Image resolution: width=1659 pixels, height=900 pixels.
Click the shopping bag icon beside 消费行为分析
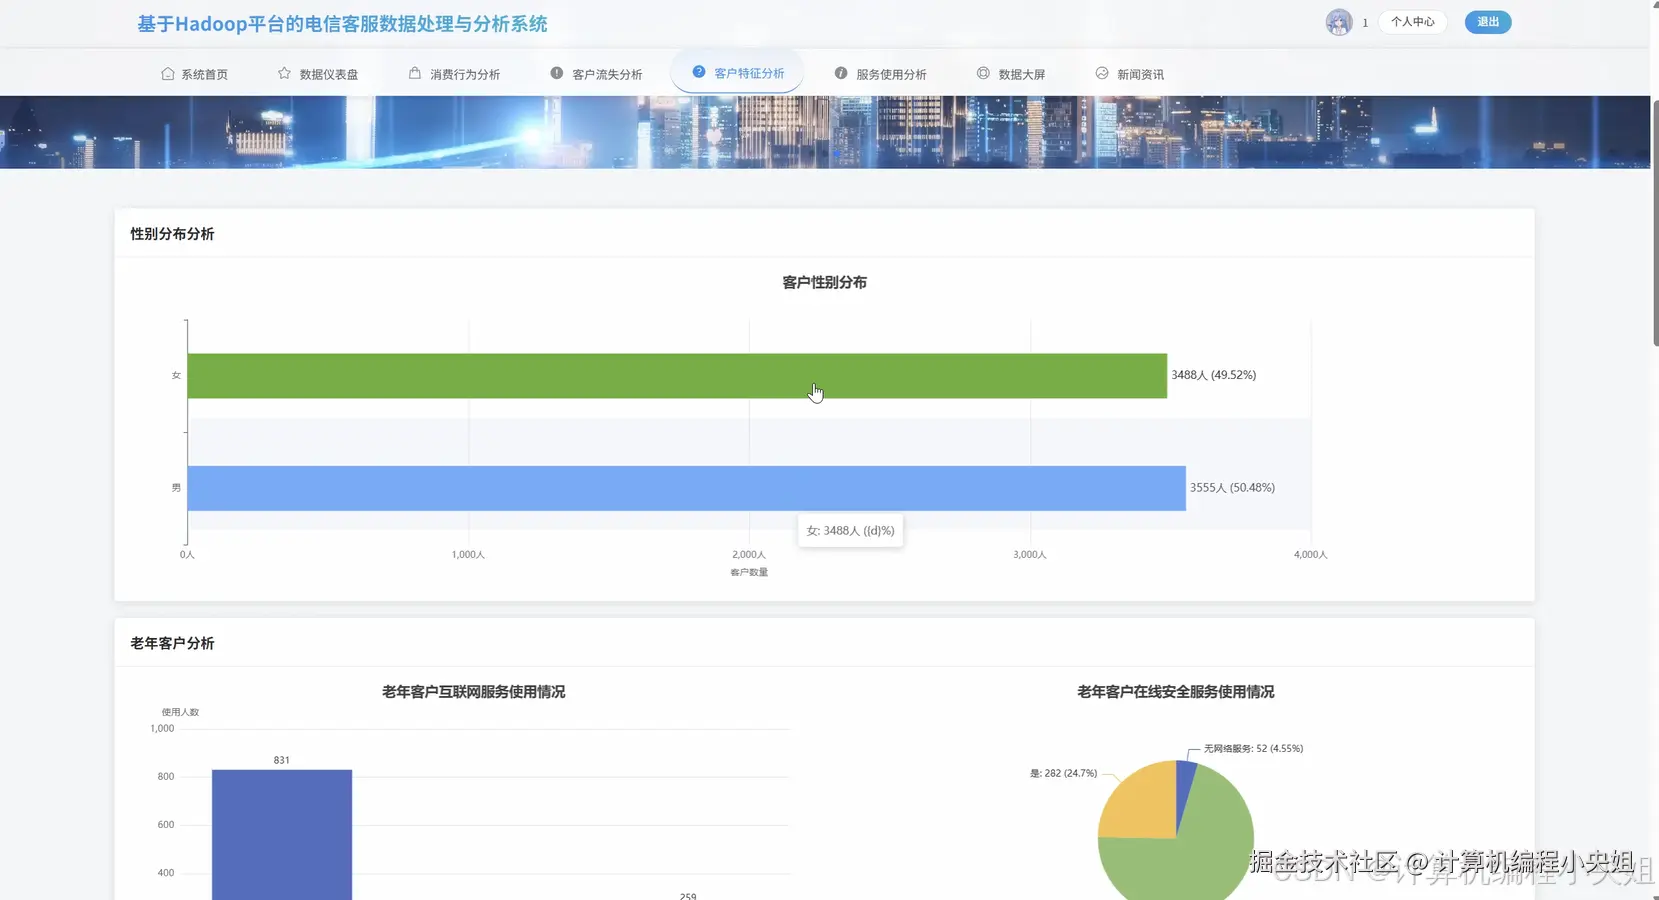pyautogui.click(x=415, y=73)
